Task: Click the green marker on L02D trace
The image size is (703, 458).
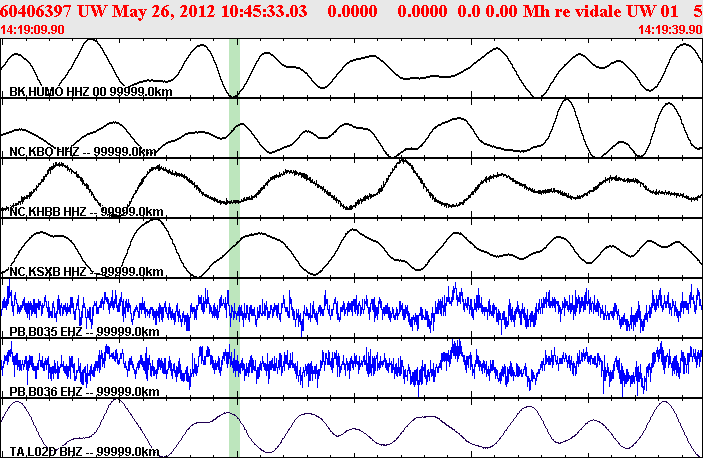Action: point(234,428)
